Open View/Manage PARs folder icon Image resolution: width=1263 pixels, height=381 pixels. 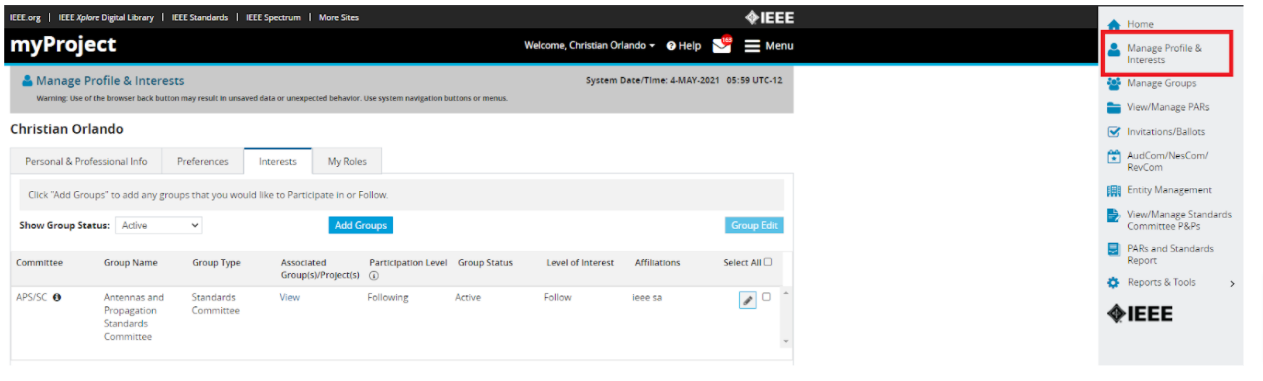coord(1113,108)
